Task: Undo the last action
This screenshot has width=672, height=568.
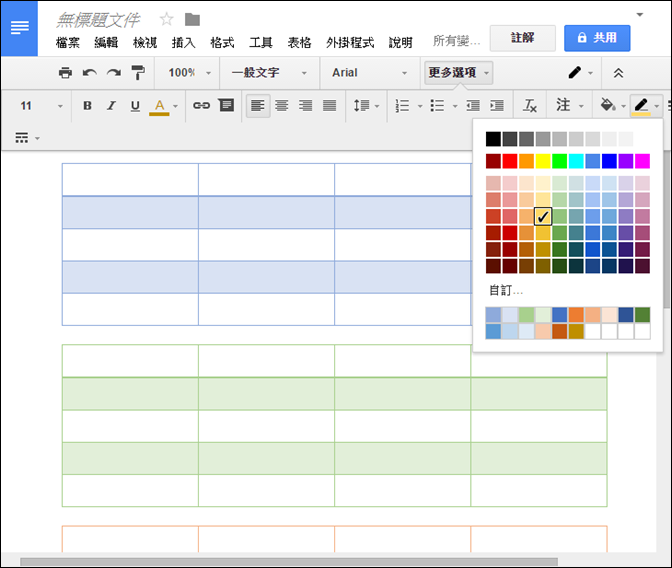Action: pyautogui.click(x=89, y=73)
